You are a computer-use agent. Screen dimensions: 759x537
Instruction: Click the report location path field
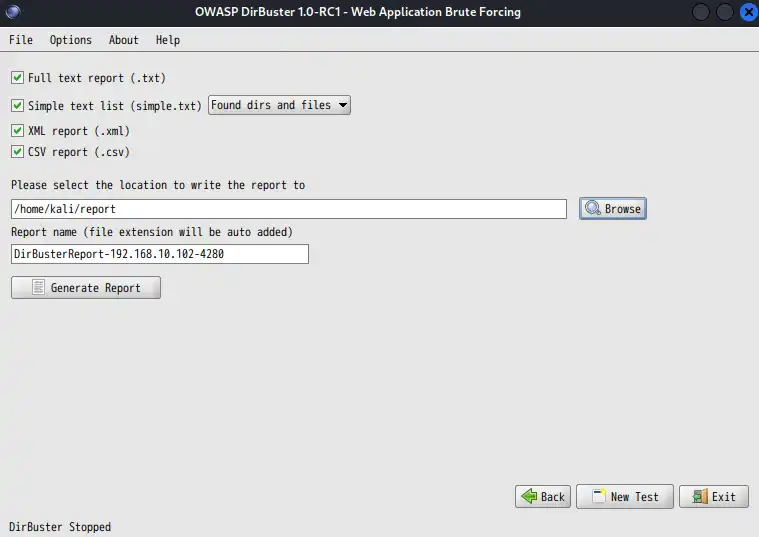pyautogui.click(x=288, y=209)
